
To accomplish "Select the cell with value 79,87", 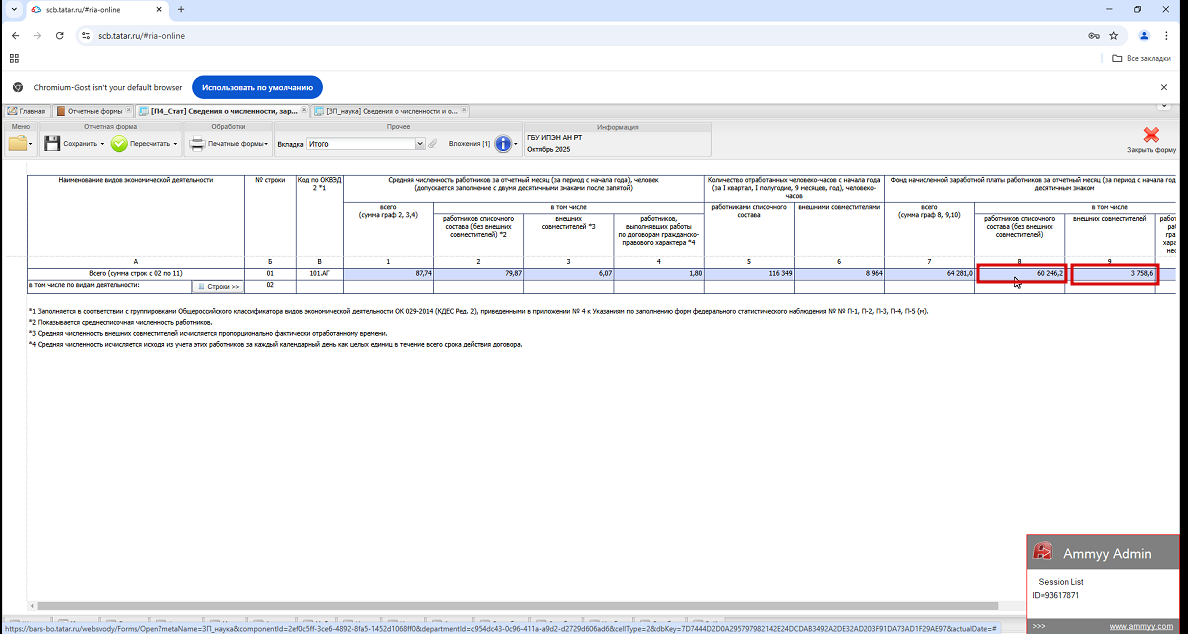I will 478,273.
